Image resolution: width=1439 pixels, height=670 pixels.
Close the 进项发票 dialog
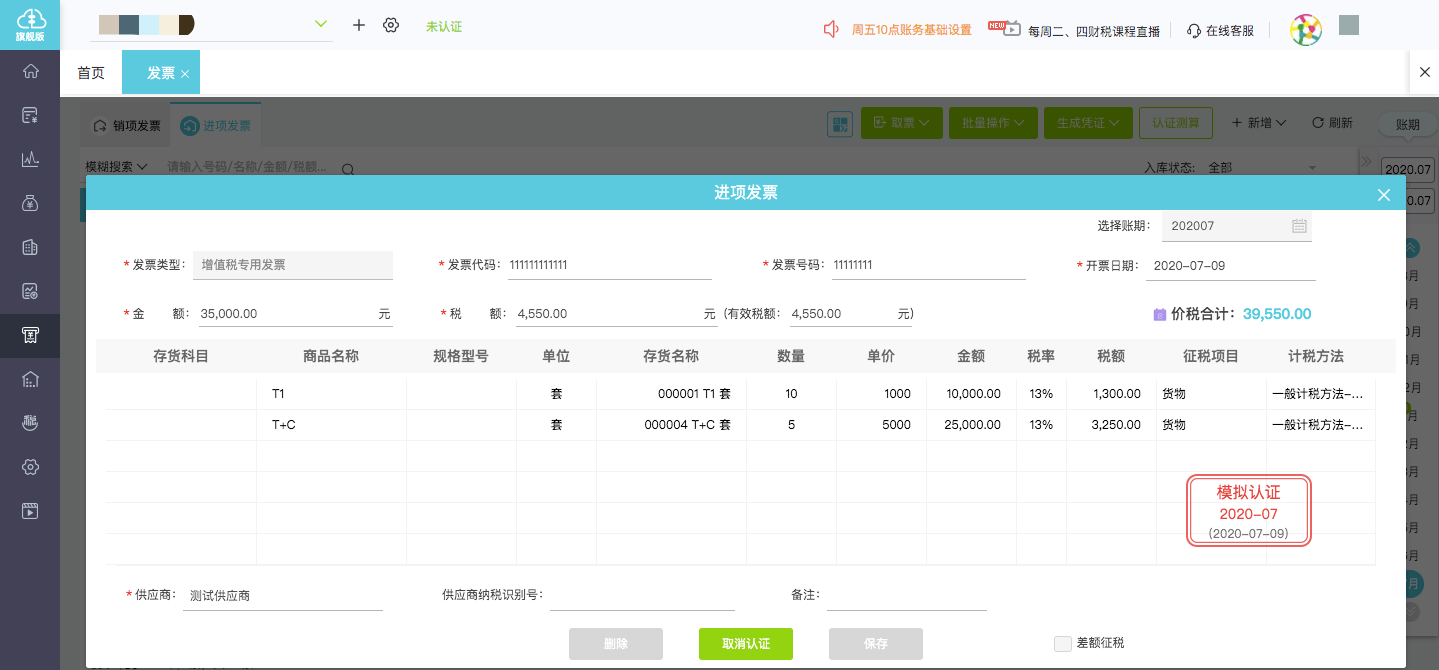1384,195
